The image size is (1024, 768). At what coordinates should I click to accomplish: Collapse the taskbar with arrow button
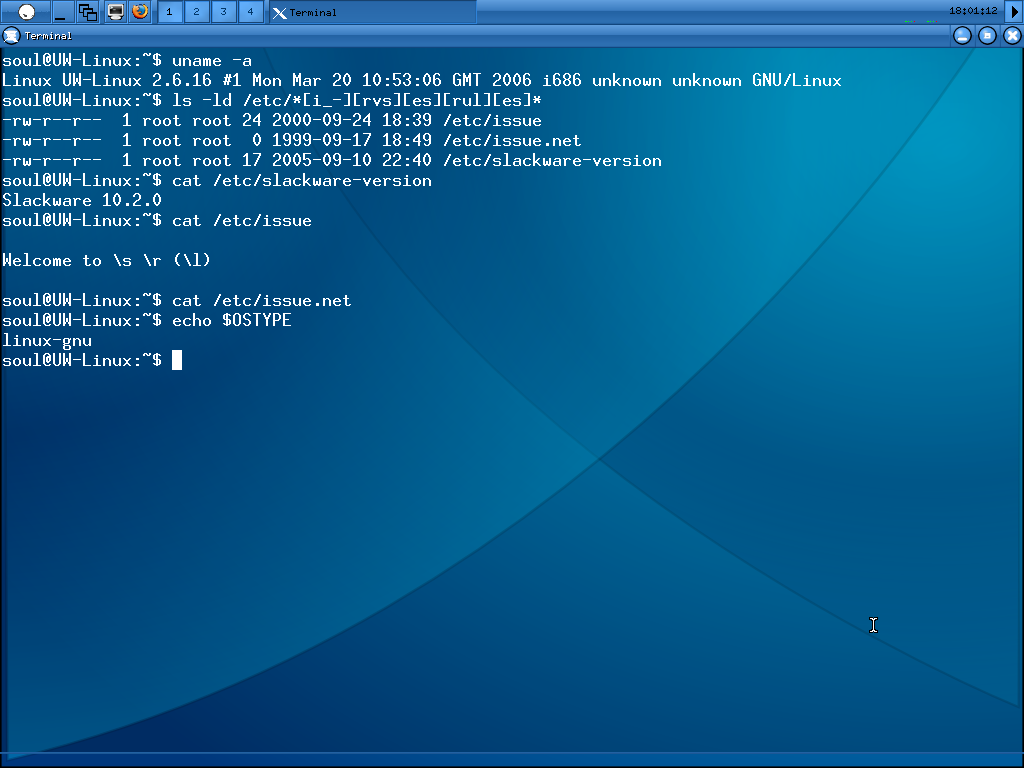(x=1014, y=12)
